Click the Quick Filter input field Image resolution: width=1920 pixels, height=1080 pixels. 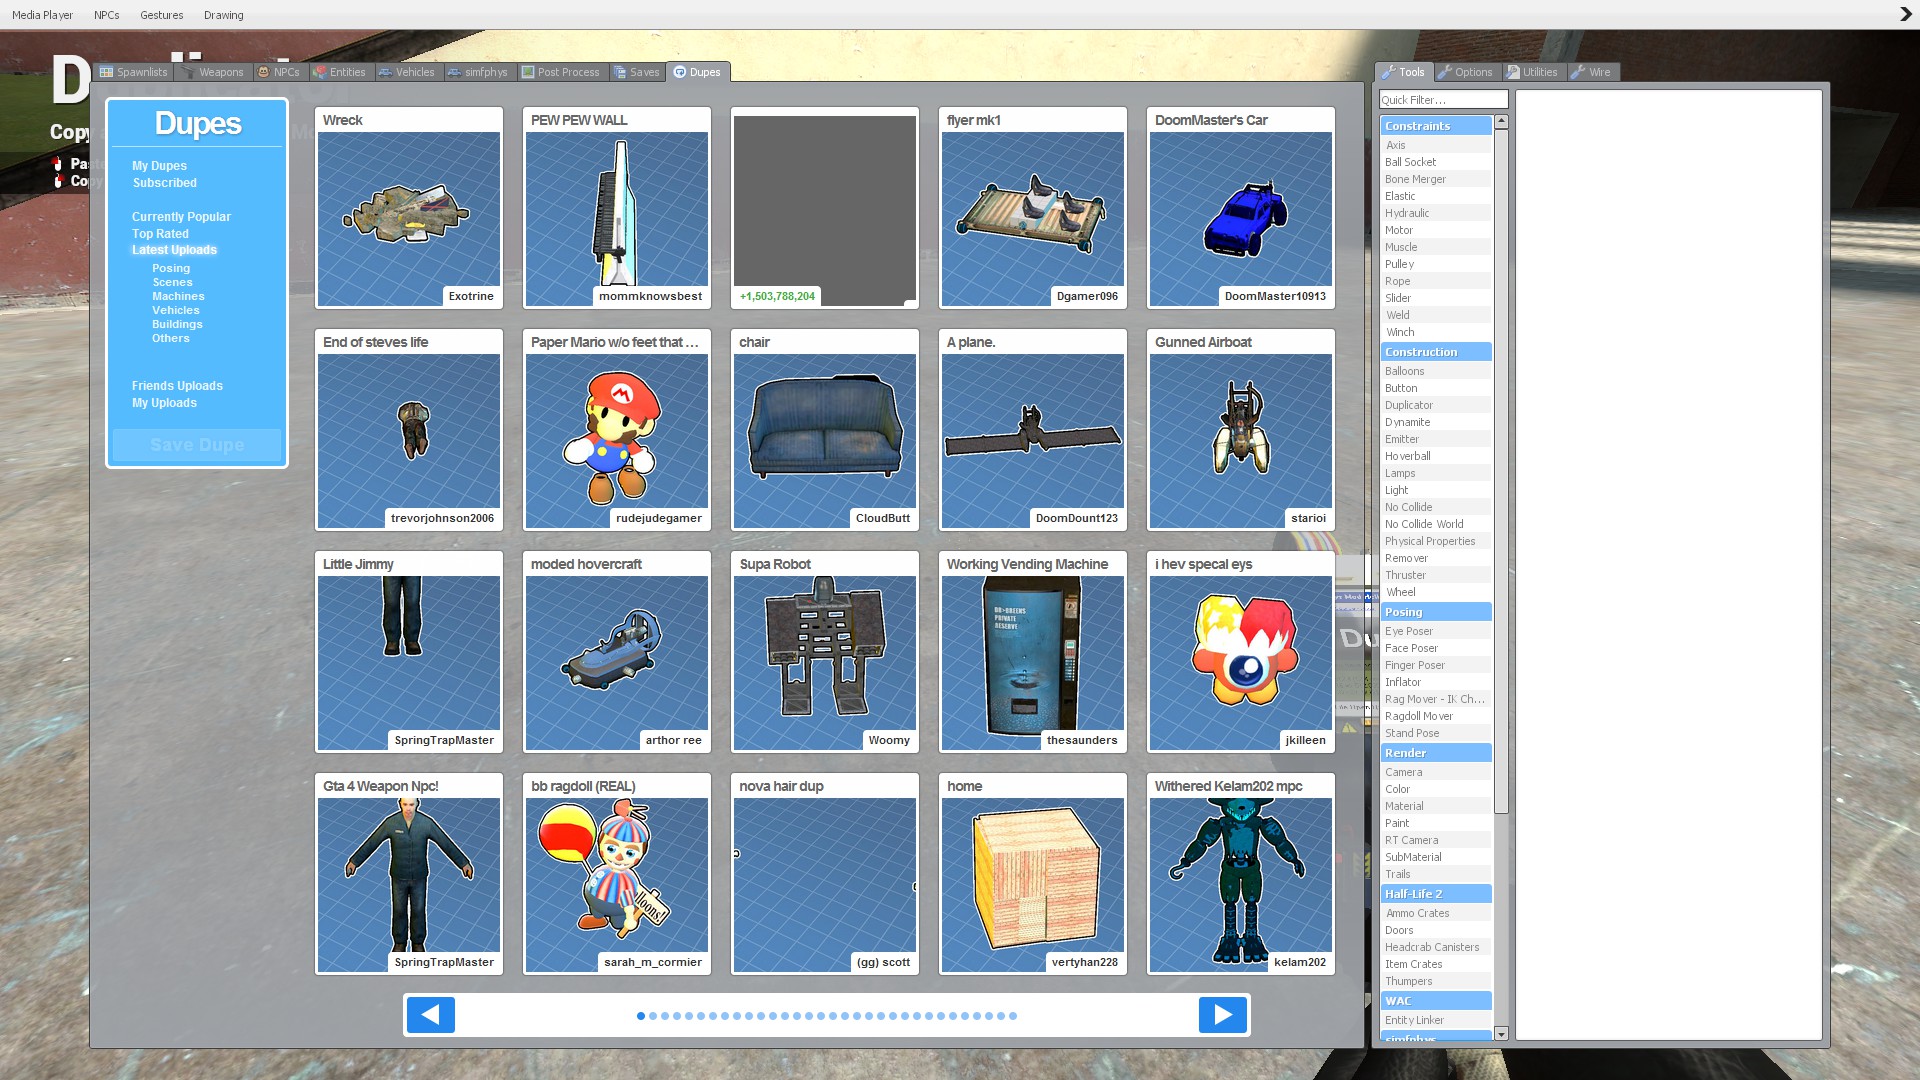tap(1442, 100)
